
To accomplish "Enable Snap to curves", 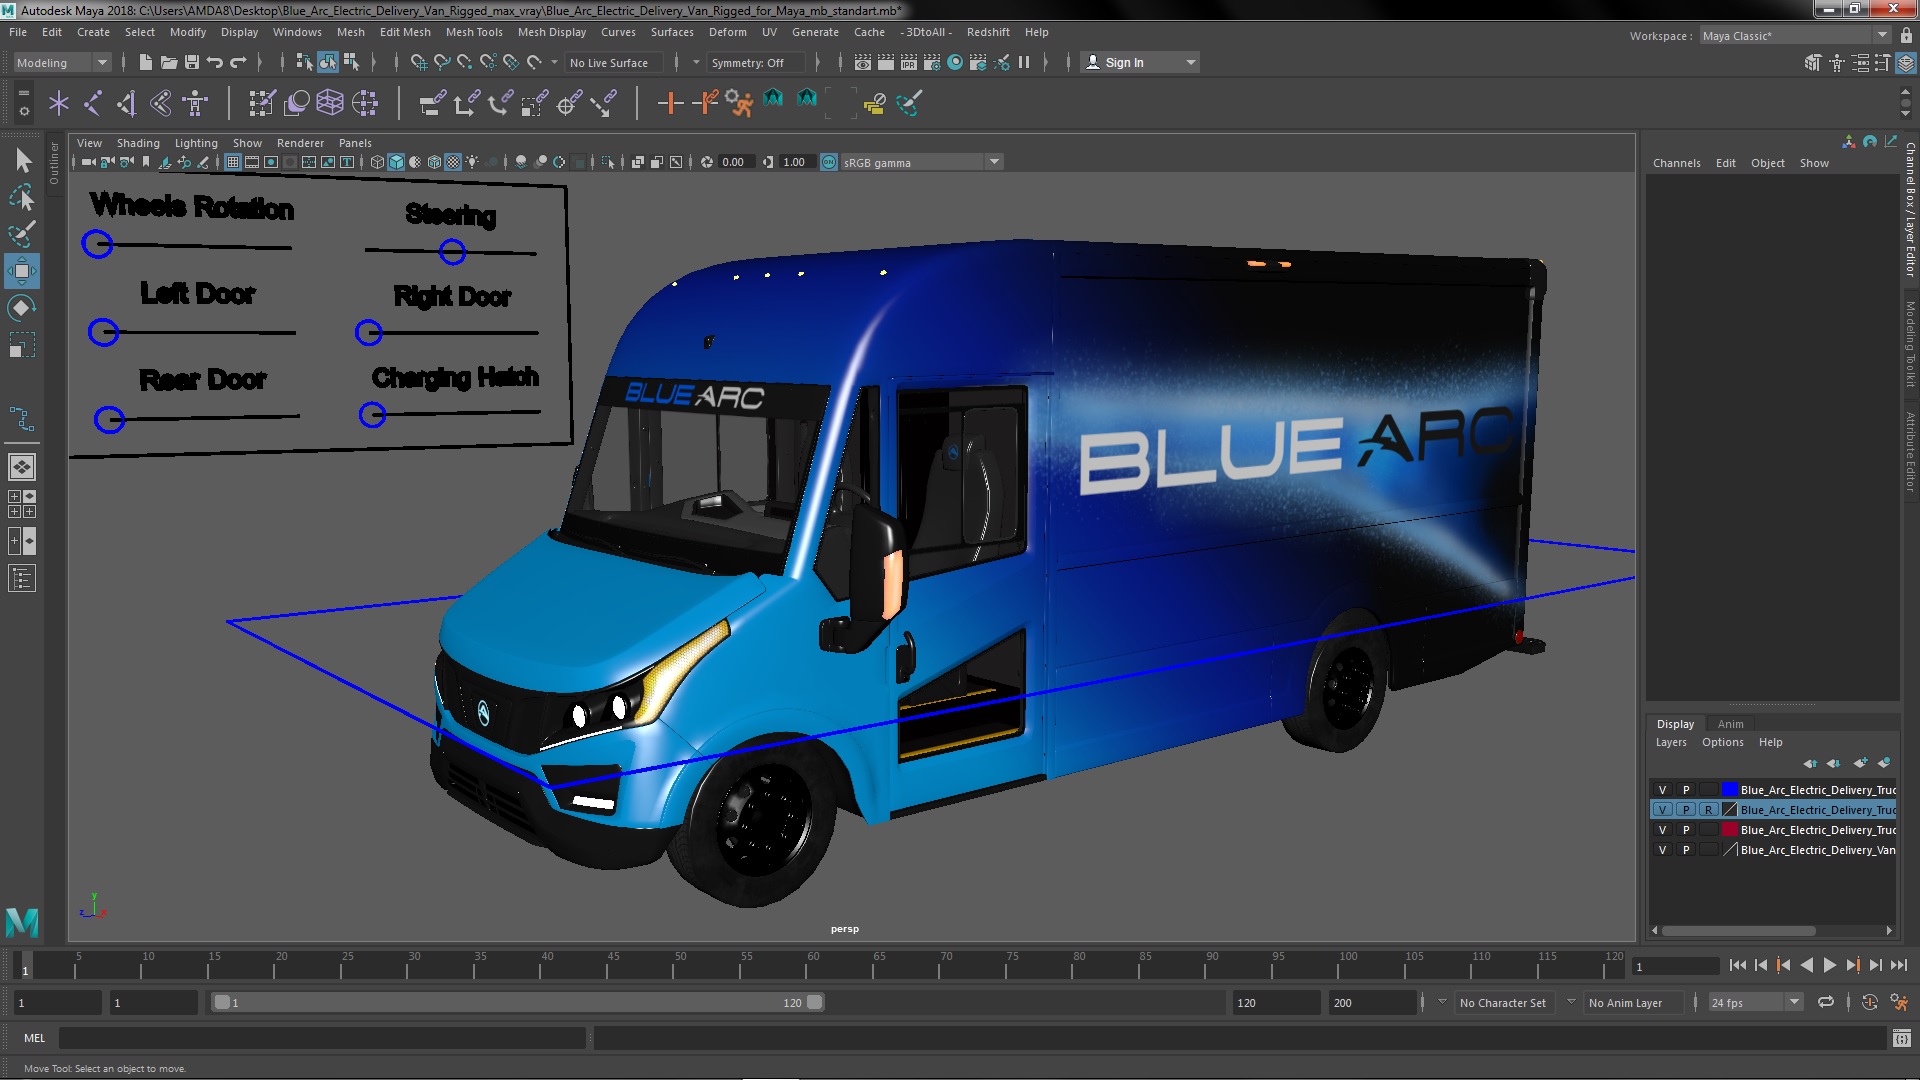I will (x=442, y=62).
